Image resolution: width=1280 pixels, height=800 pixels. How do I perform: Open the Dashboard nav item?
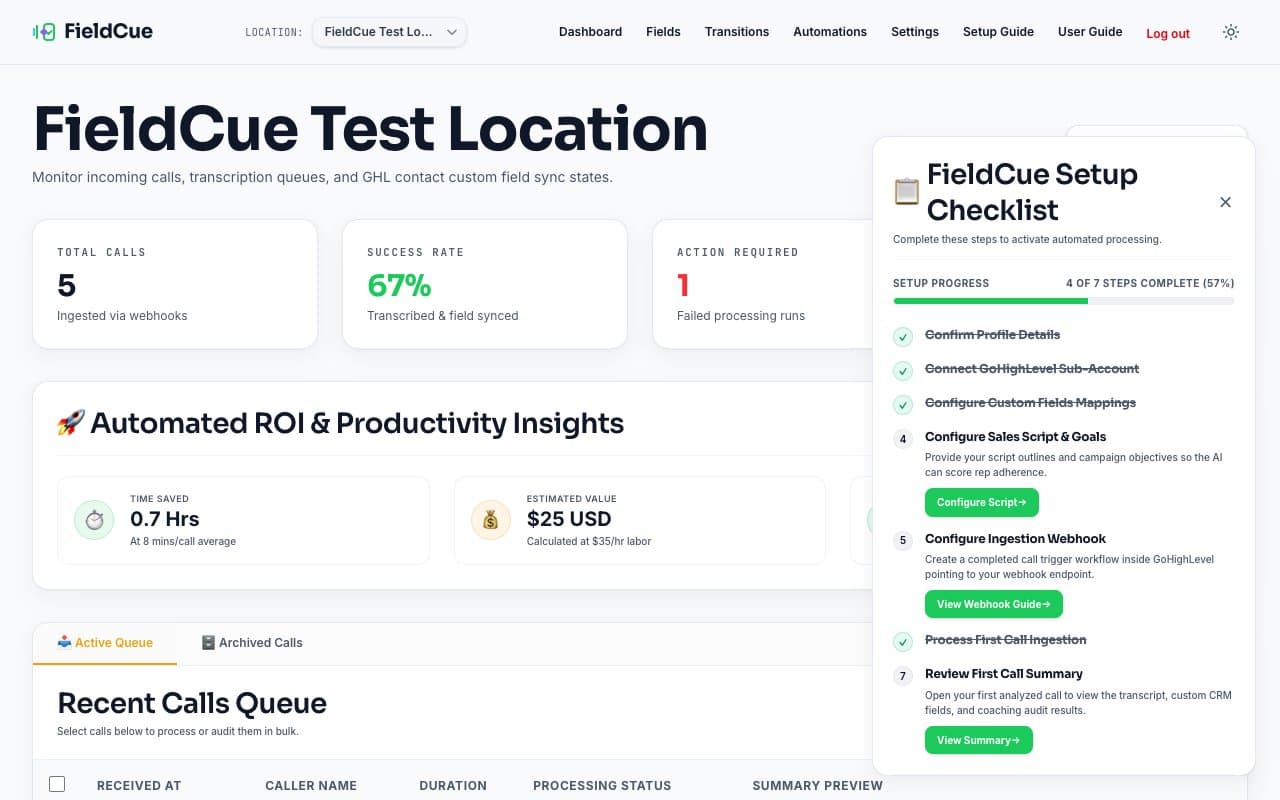coord(590,32)
